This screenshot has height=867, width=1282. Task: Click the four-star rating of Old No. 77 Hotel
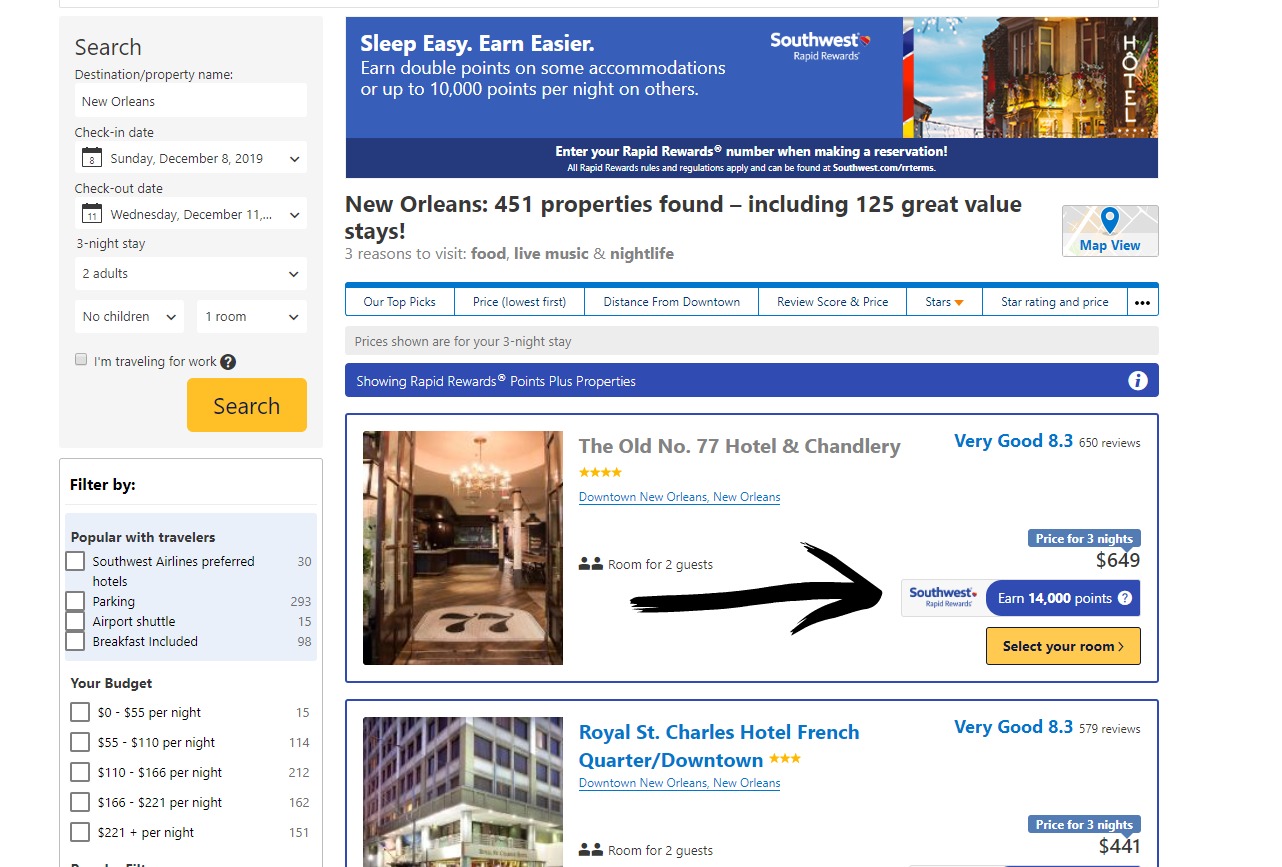(x=600, y=472)
